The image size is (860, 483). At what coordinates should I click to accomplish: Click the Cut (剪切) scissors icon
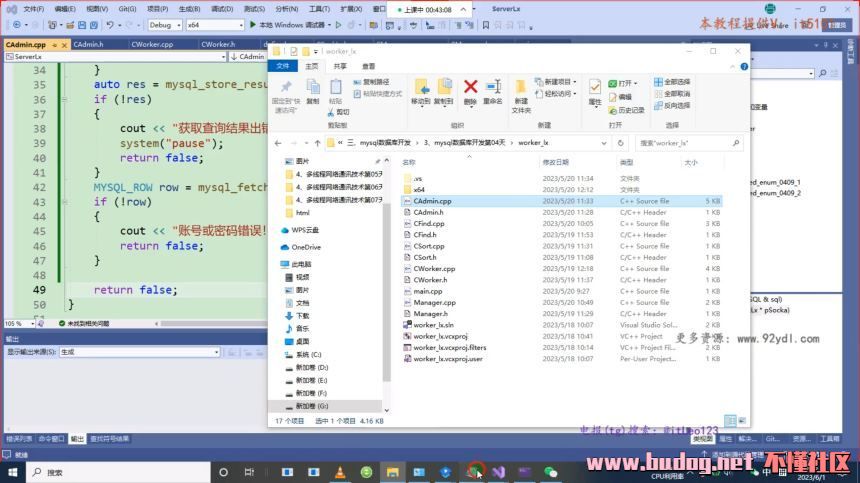tap(331, 112)
